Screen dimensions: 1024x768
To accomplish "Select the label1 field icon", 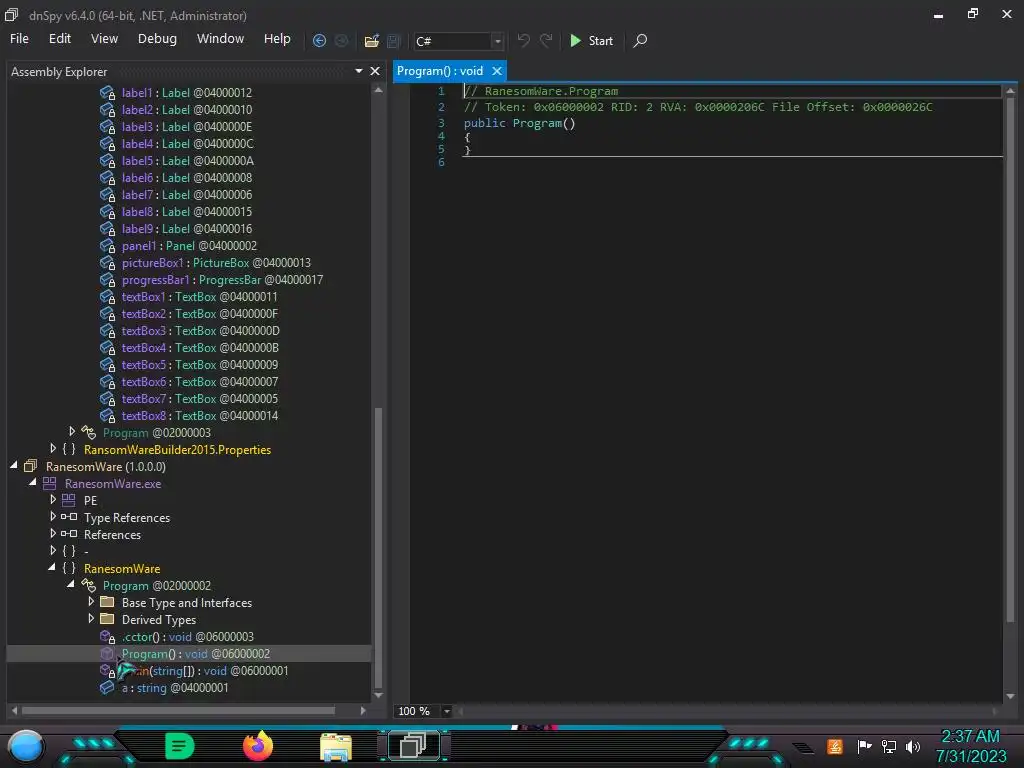I will click(x=107, y=93).
